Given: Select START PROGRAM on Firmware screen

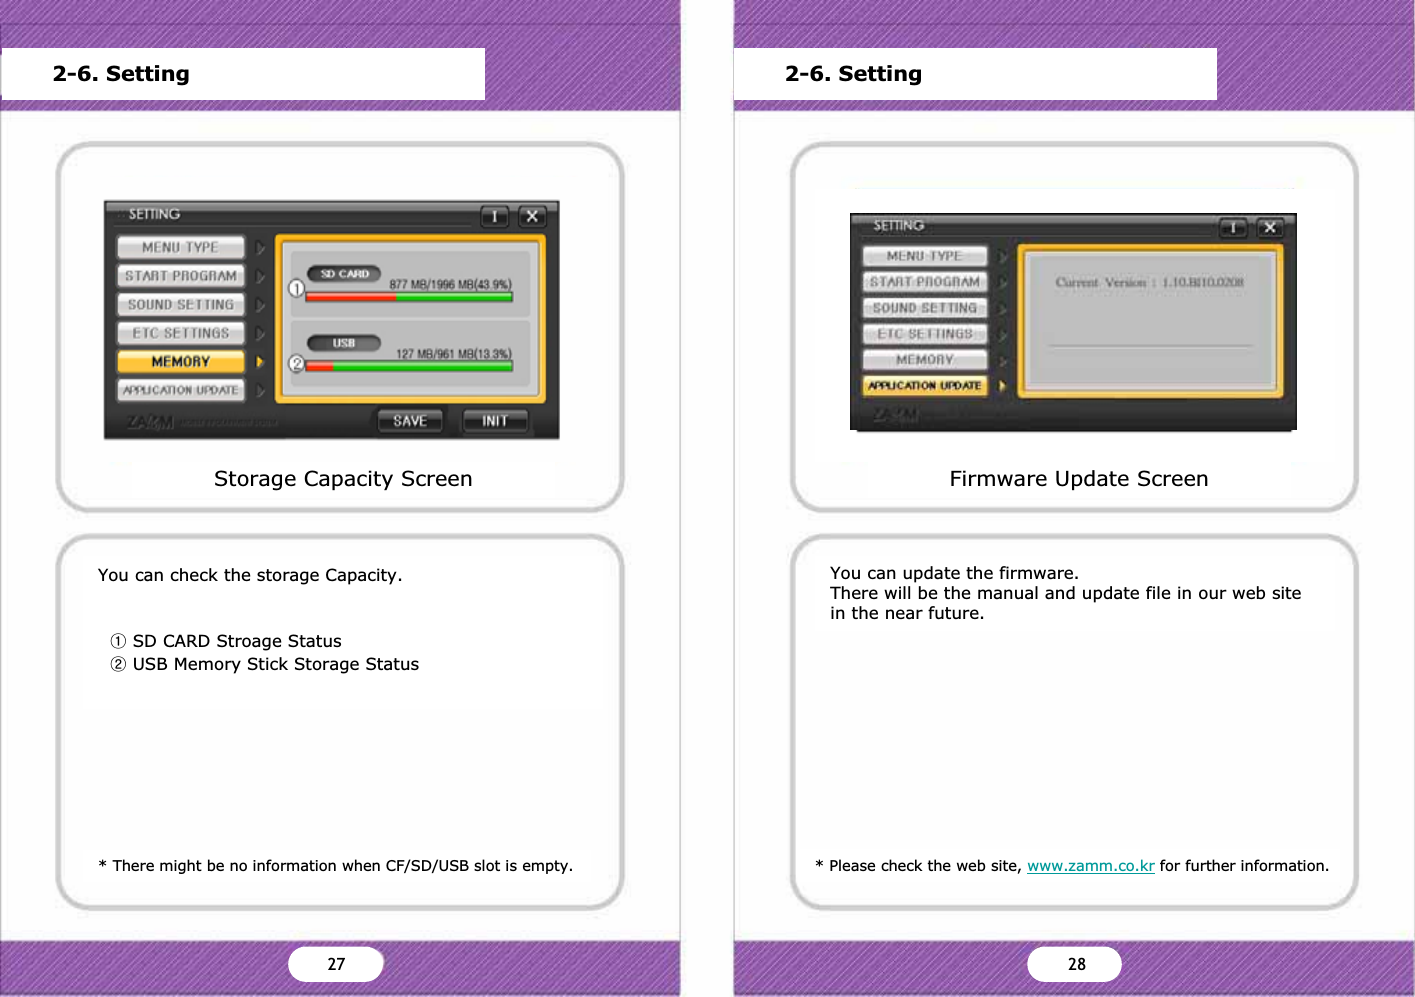Looking at the screenshot, I should coord(924,282).
